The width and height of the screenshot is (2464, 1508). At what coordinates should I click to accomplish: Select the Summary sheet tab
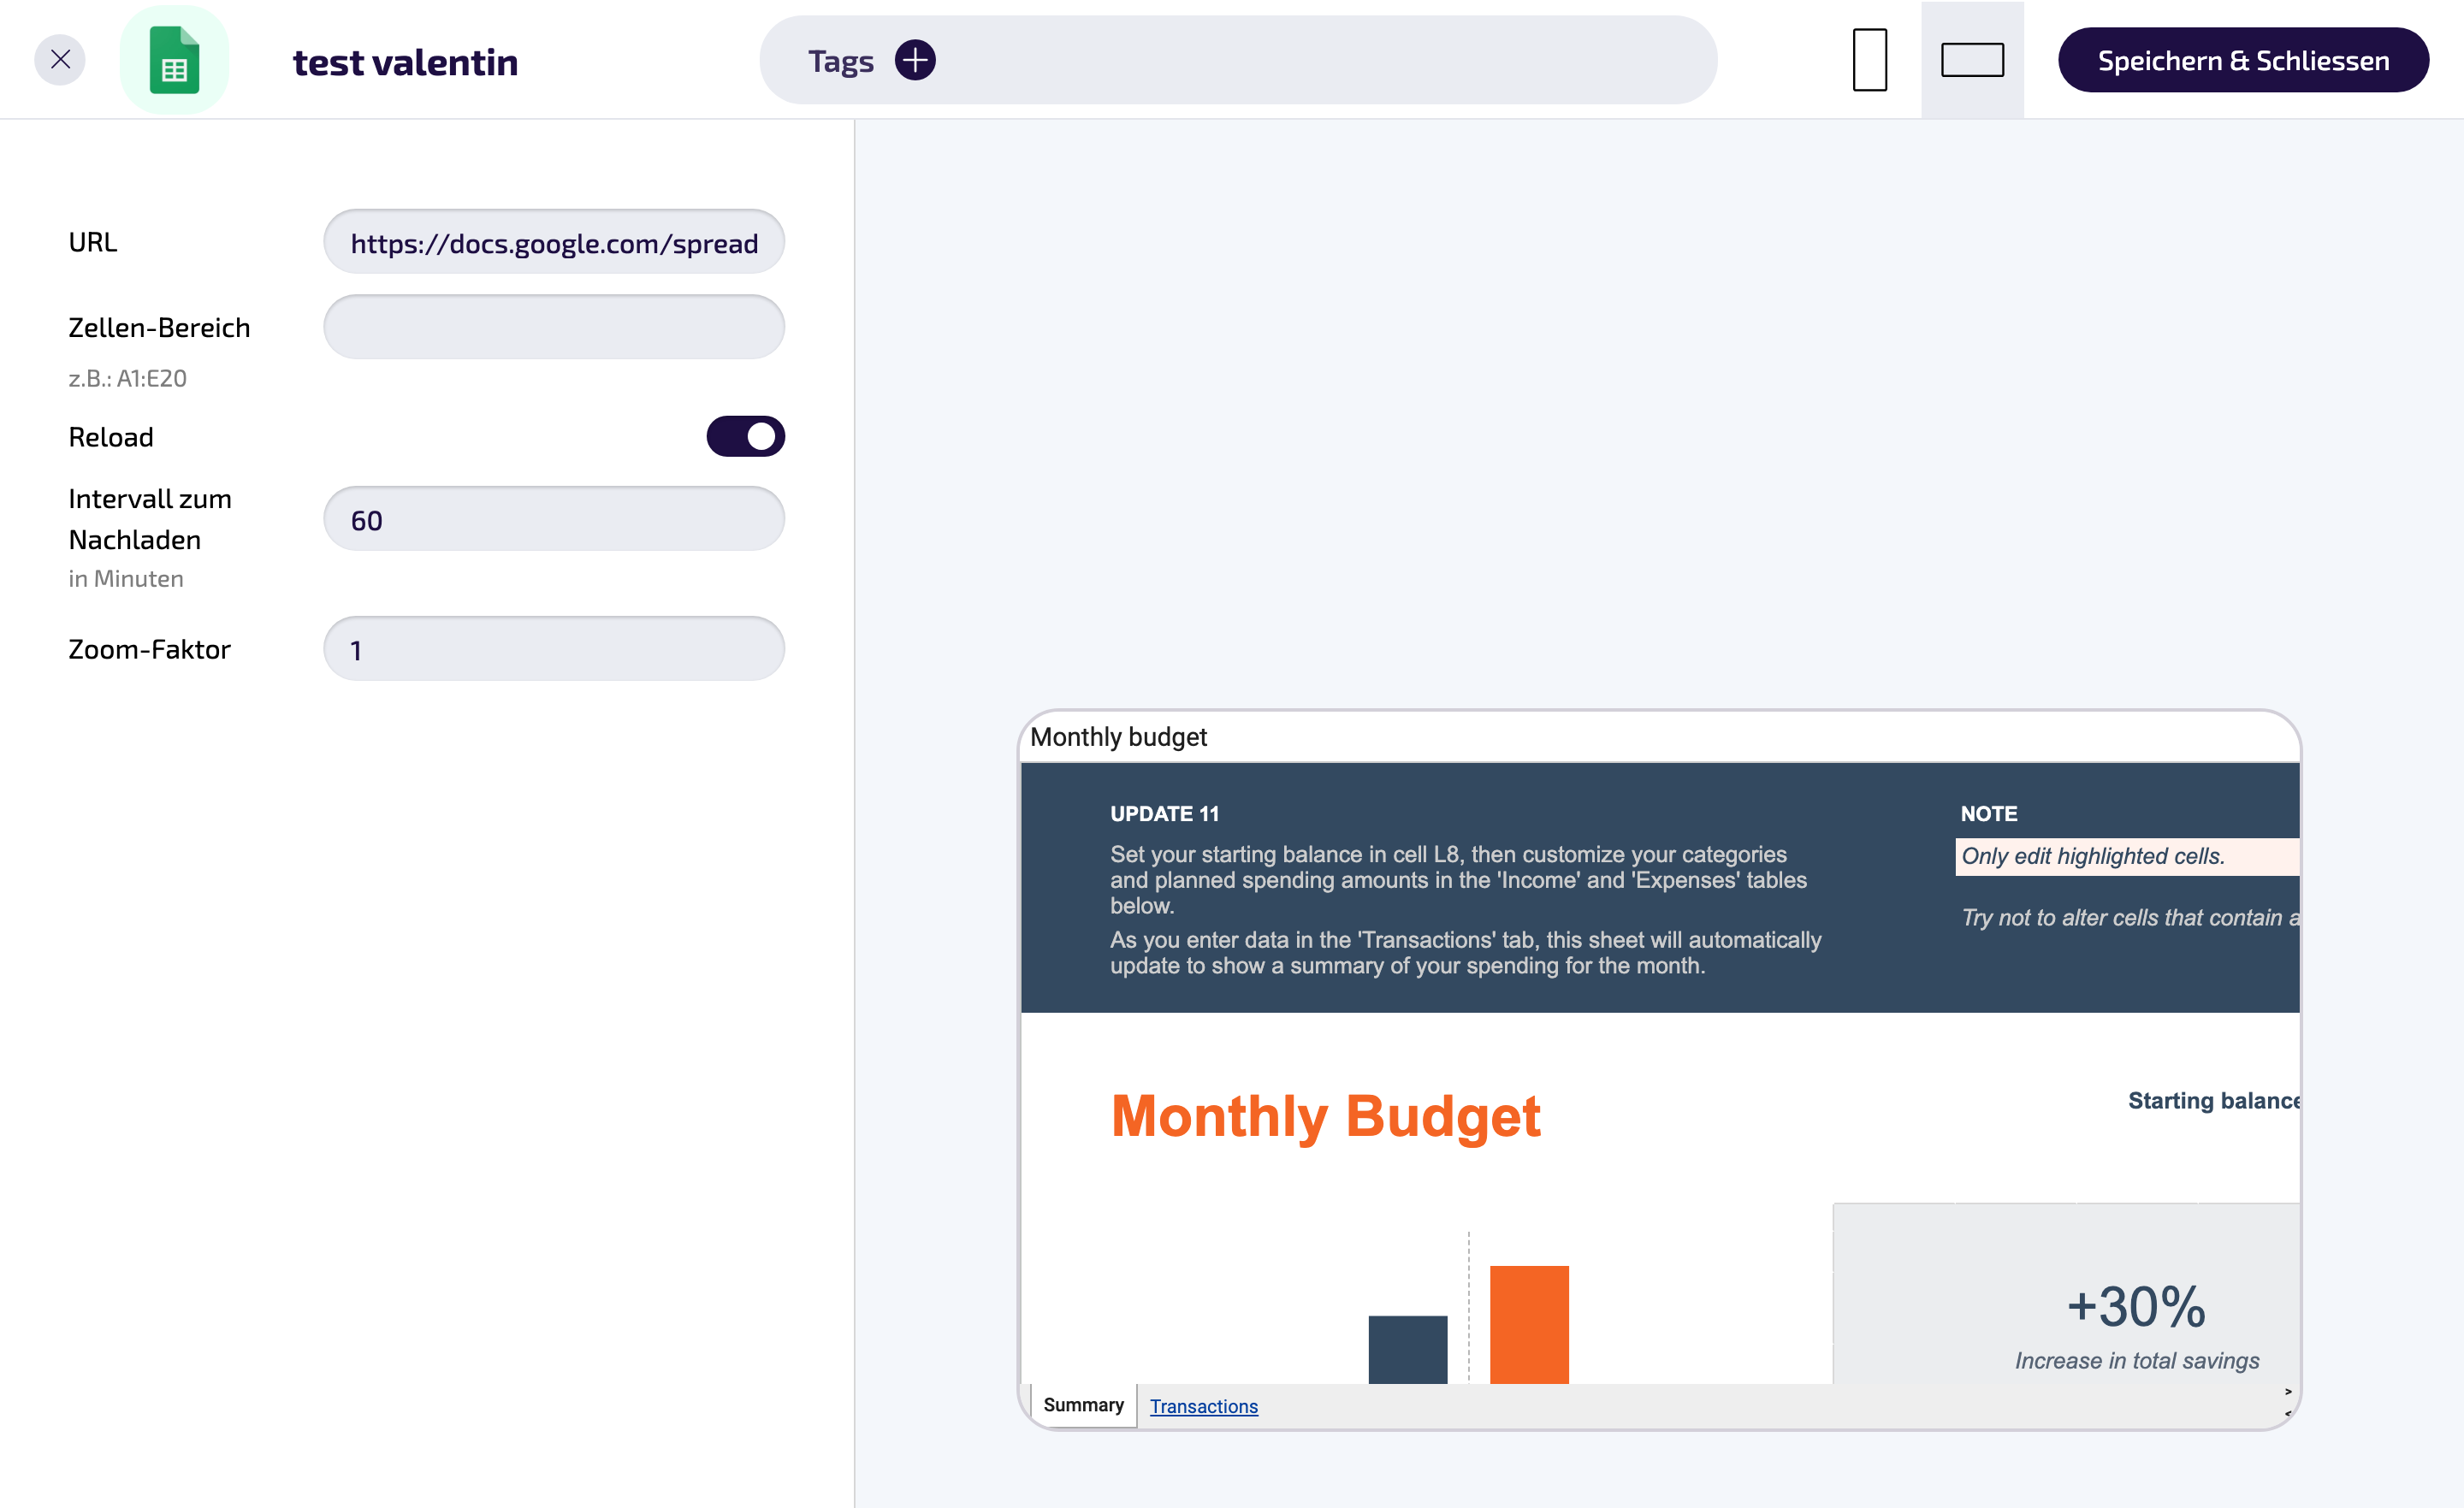pyautogui.click(x=1083, y=1405)
